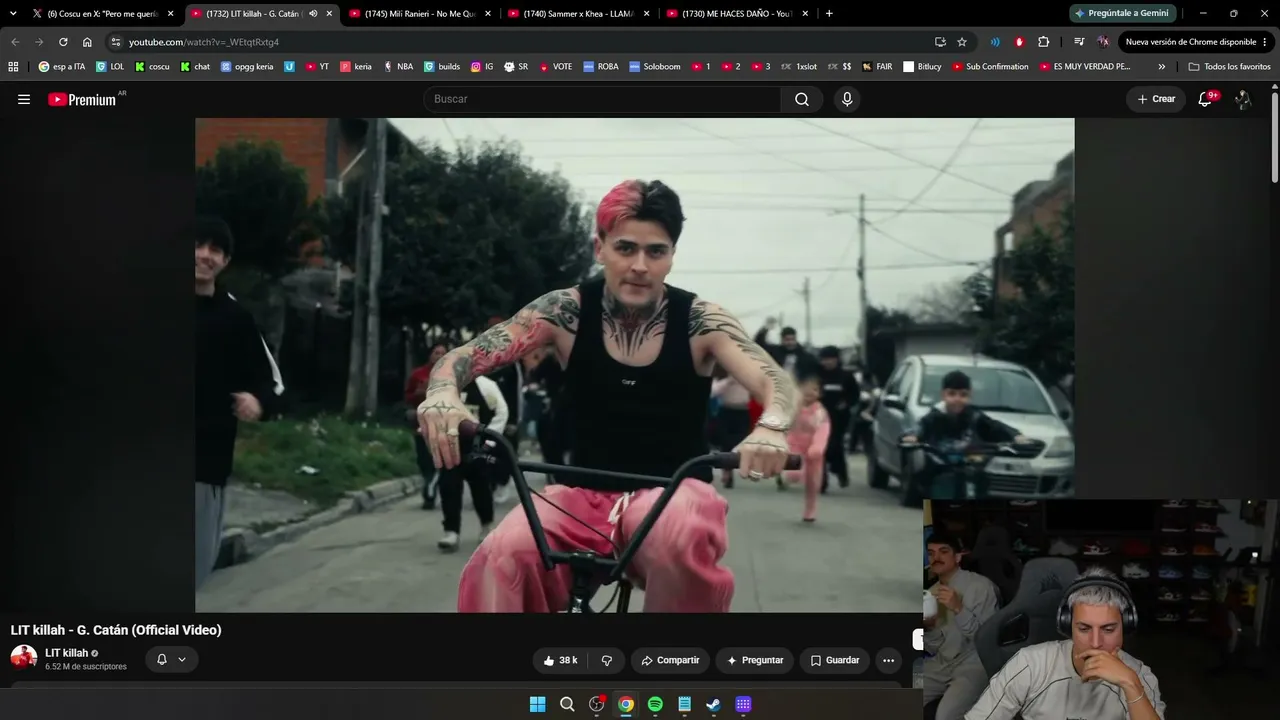The height and width of the screenshot is (720, 1280).
Task: Start voice search with the microphone icon
Action: 847,99
